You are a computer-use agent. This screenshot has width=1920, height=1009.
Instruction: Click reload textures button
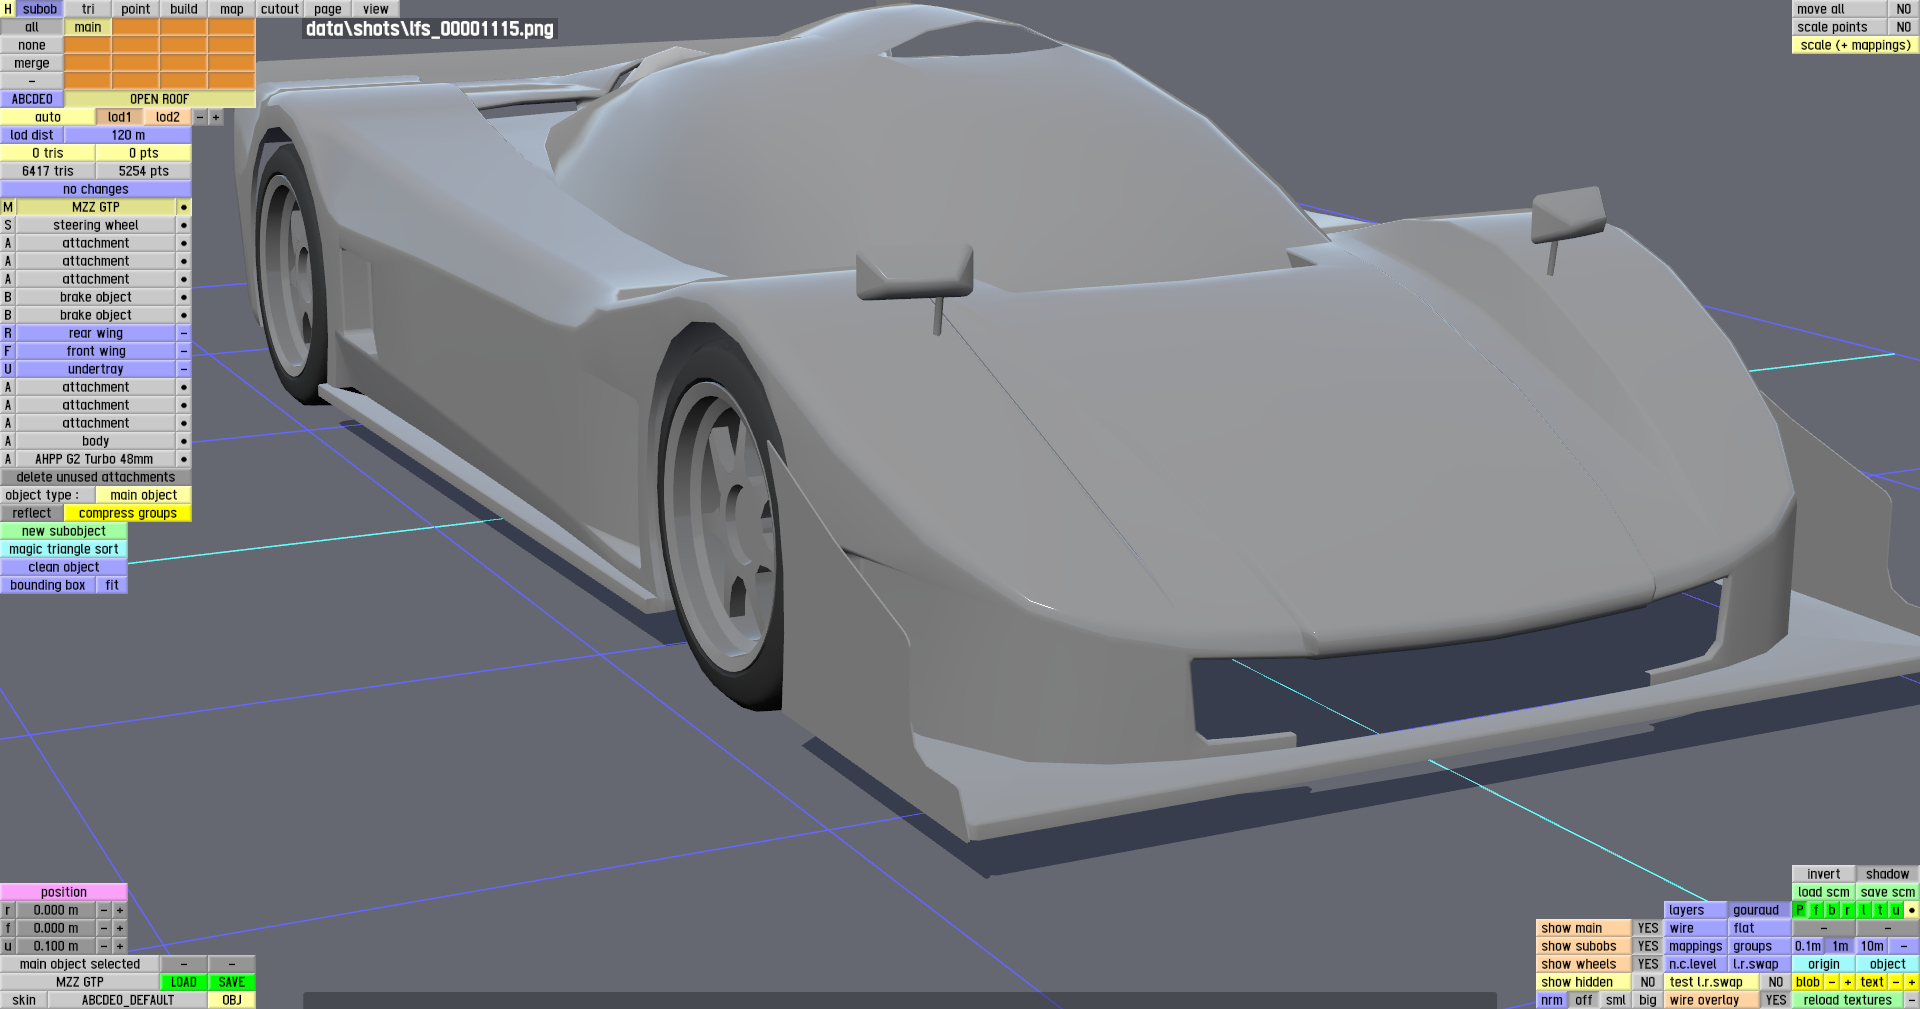(1848, 1000)
